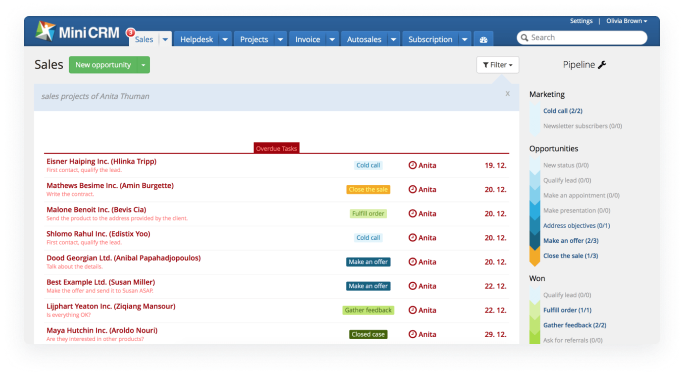Click Gather feedback tag for Lijphart Yeaton
The height and width of the screenshot is (376, 684).
click(368, 310)
